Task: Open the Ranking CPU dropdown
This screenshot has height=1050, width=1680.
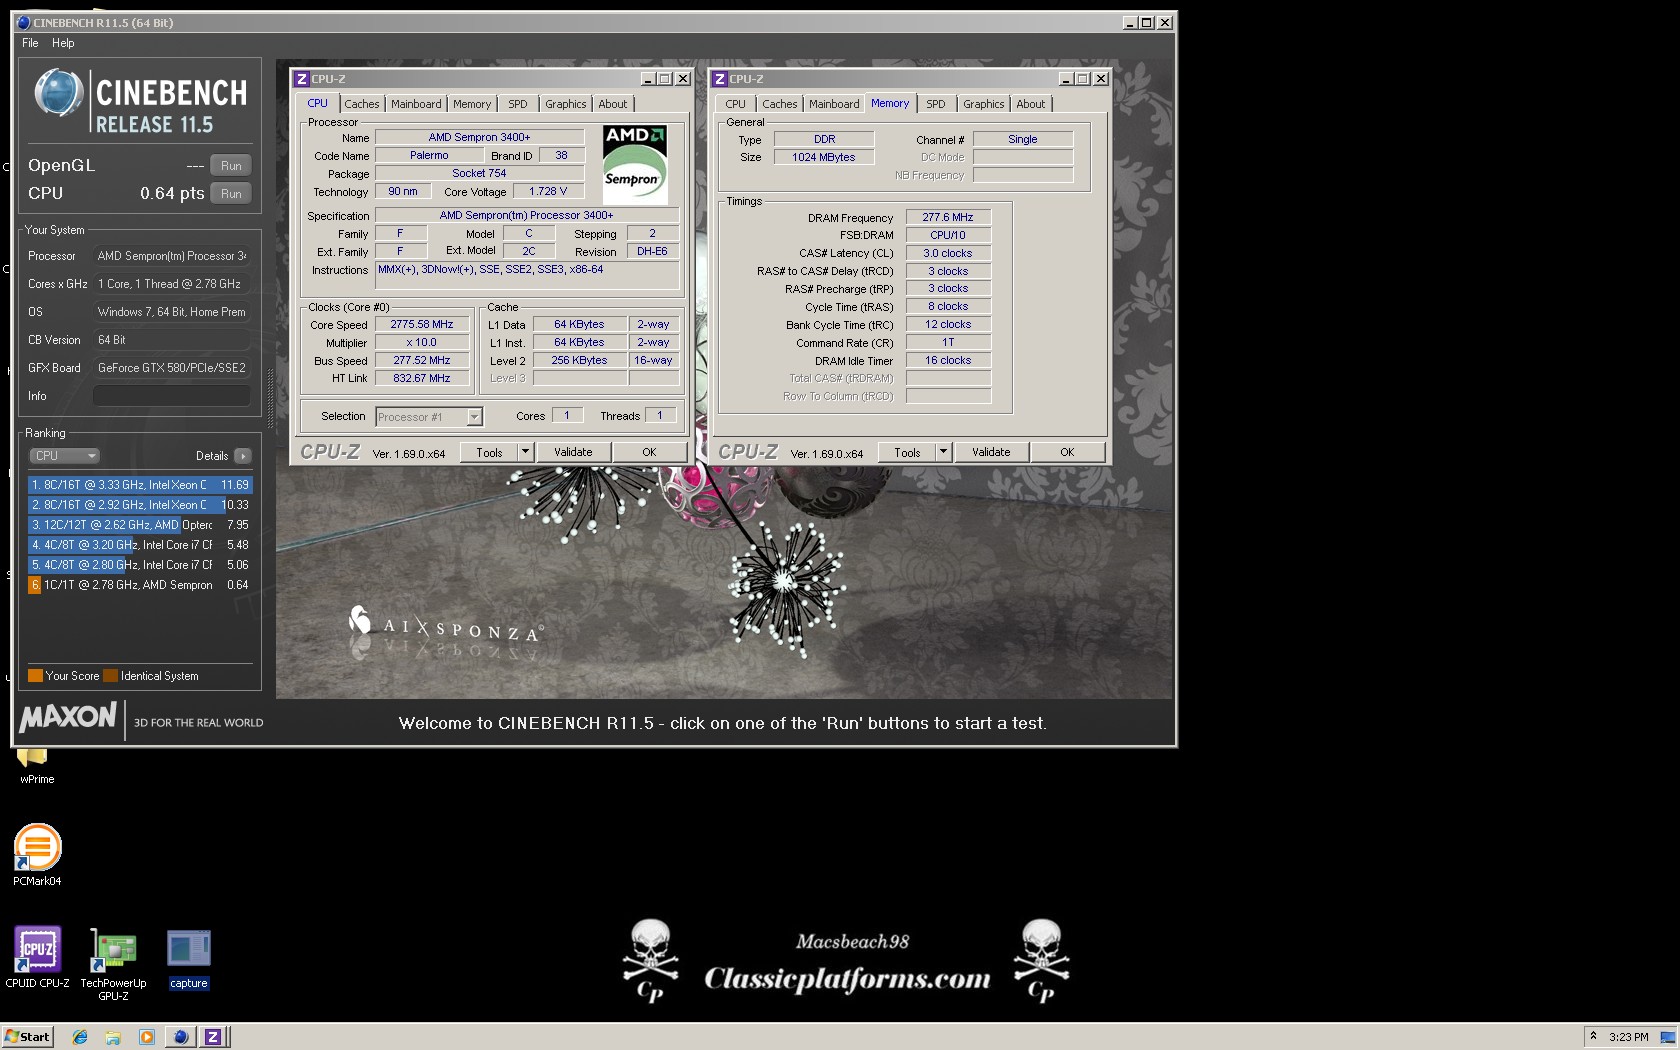Action: coord(64,456)
